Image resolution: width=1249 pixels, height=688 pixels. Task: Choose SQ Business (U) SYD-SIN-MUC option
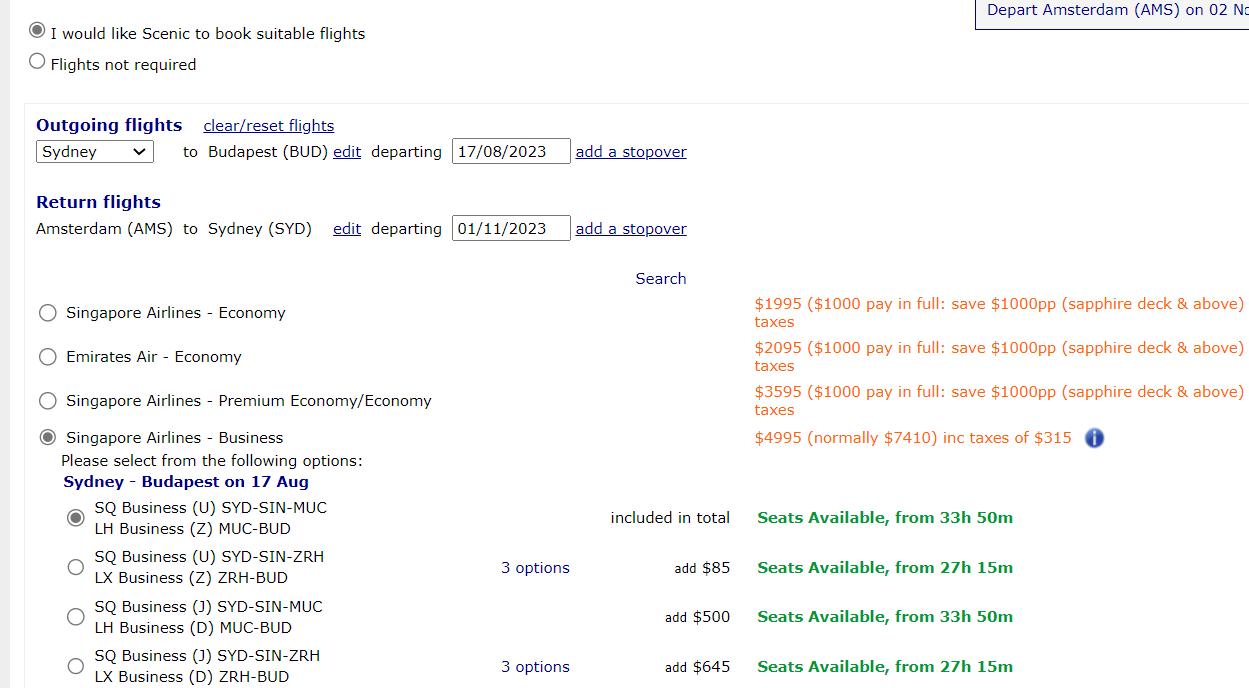(x=75, y=518)
